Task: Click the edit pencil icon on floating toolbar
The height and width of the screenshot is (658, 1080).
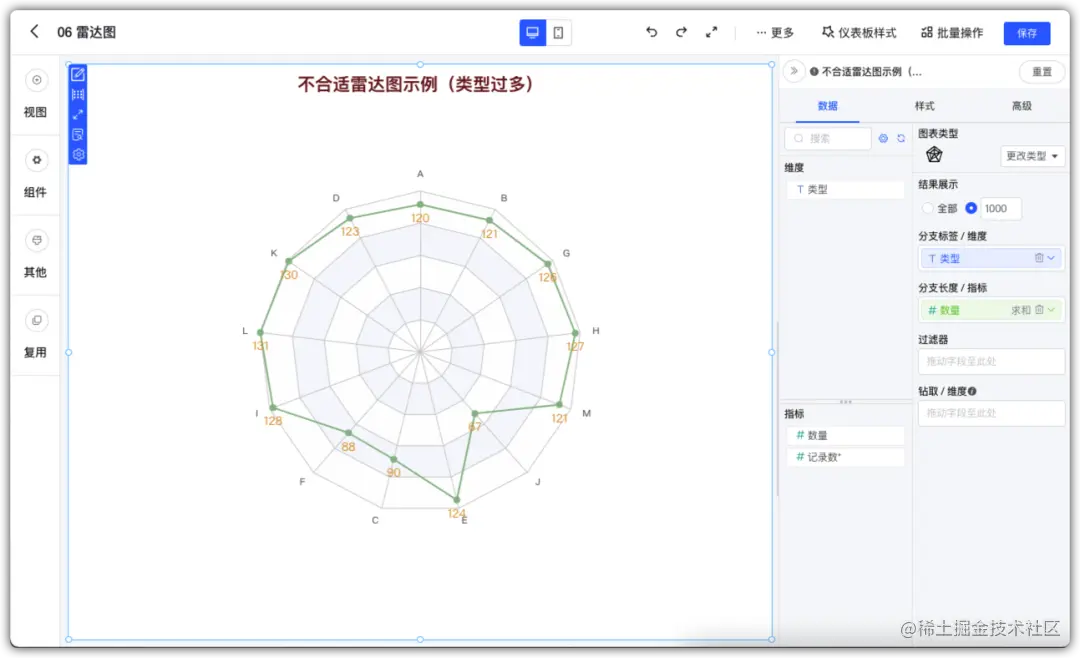Action: pyautogui.click(x=77, y=73)
